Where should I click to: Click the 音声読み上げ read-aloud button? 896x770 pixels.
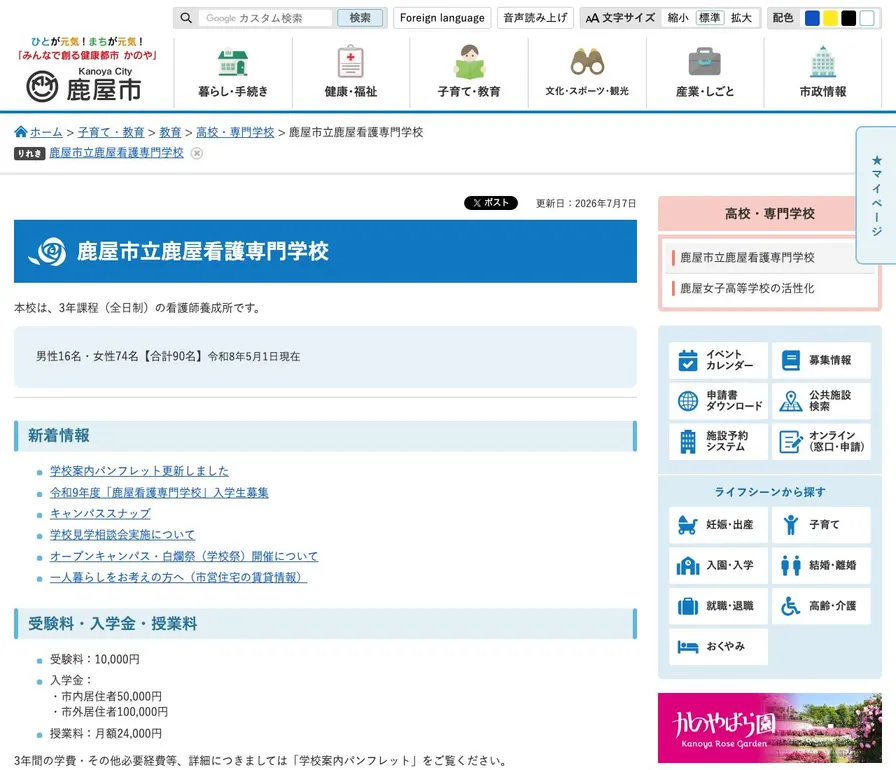tap(535, 18)
